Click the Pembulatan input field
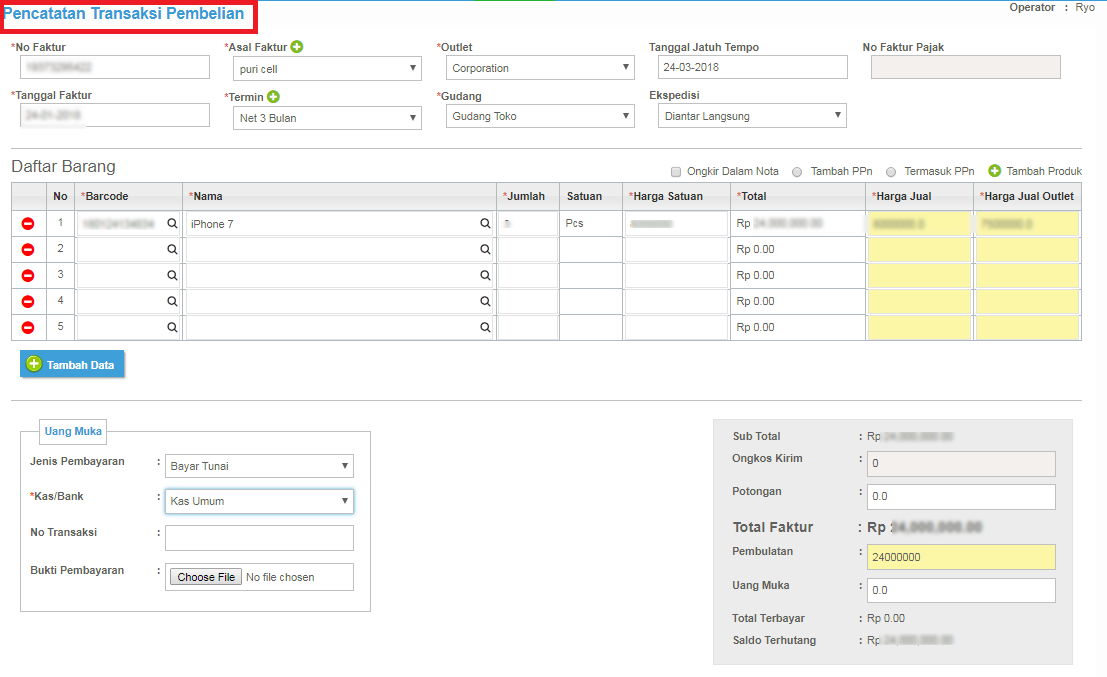Image resolution: width=1107 pixels, height=677 pixels. tap(961, 557)
